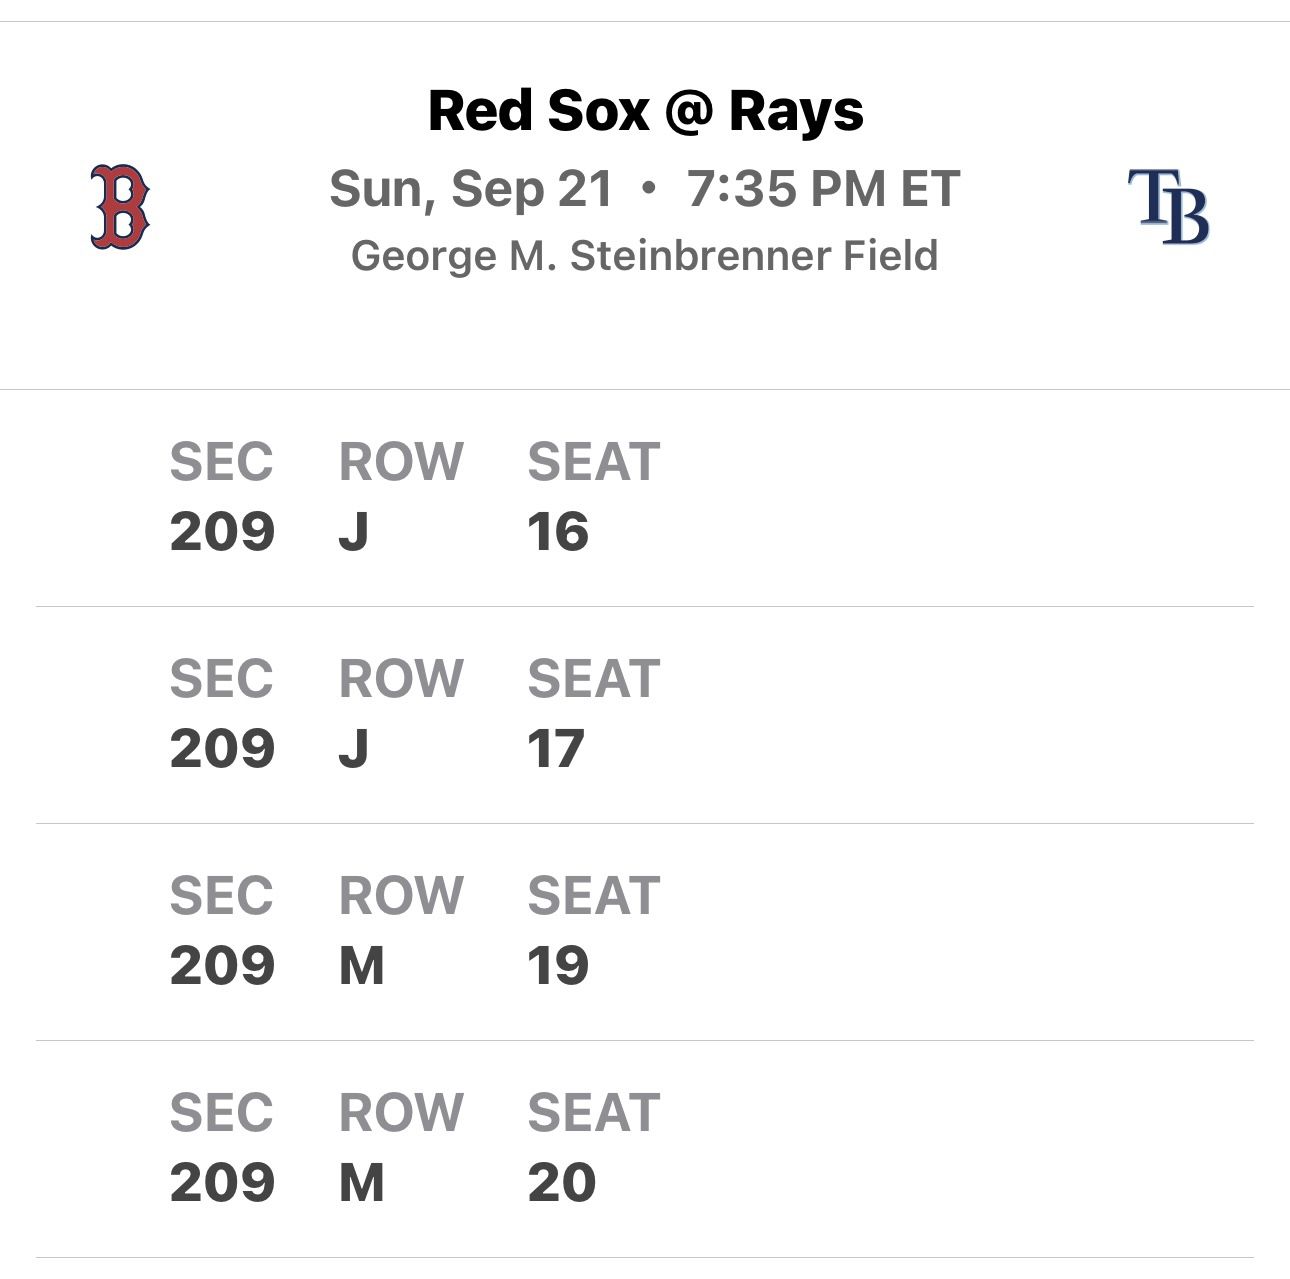Click section 209 on seat 20 ticket
Image resolution: width=1290 pixels, height=1279 pixels.
[x=222, y=1183]
